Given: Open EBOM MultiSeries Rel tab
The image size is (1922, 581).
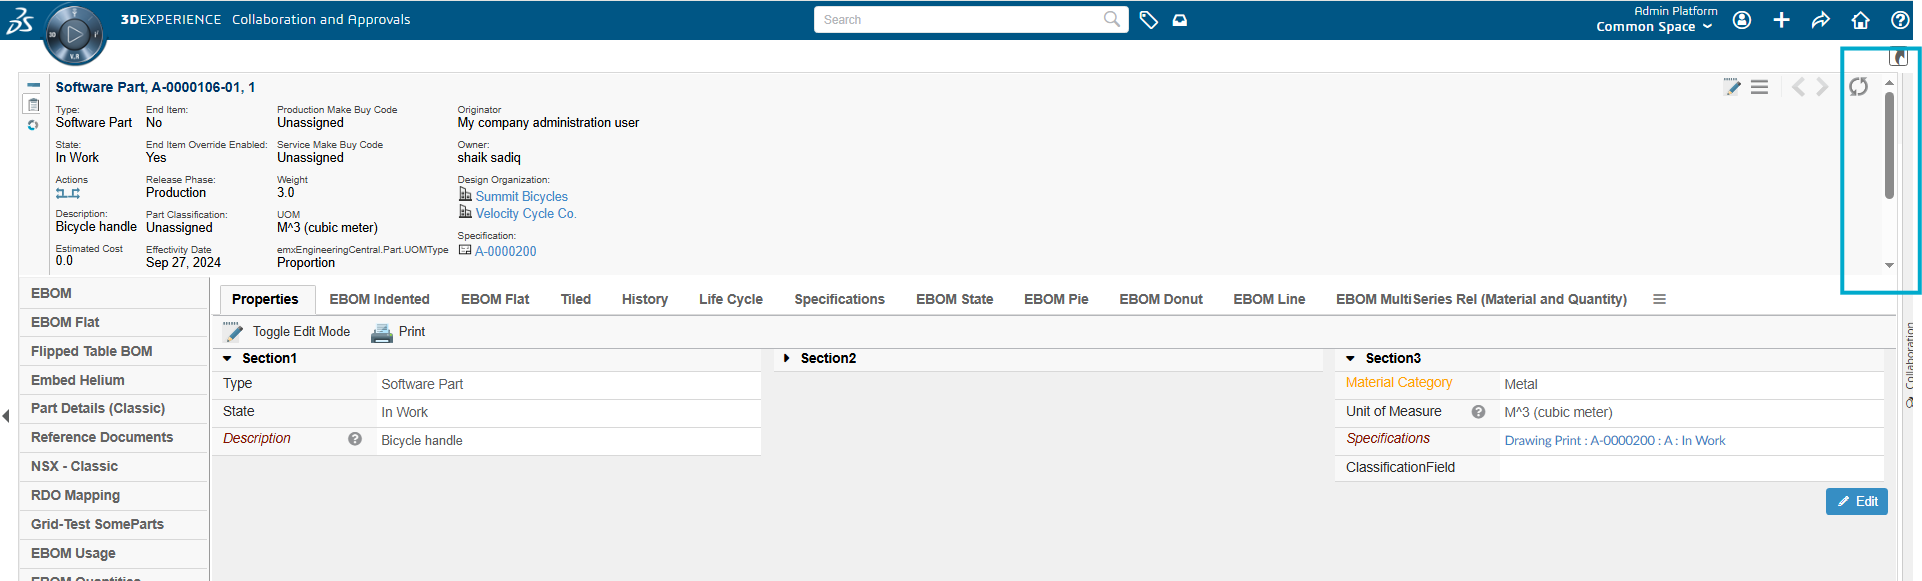Looking at the screenshot, I should (x=1481, y=299).
